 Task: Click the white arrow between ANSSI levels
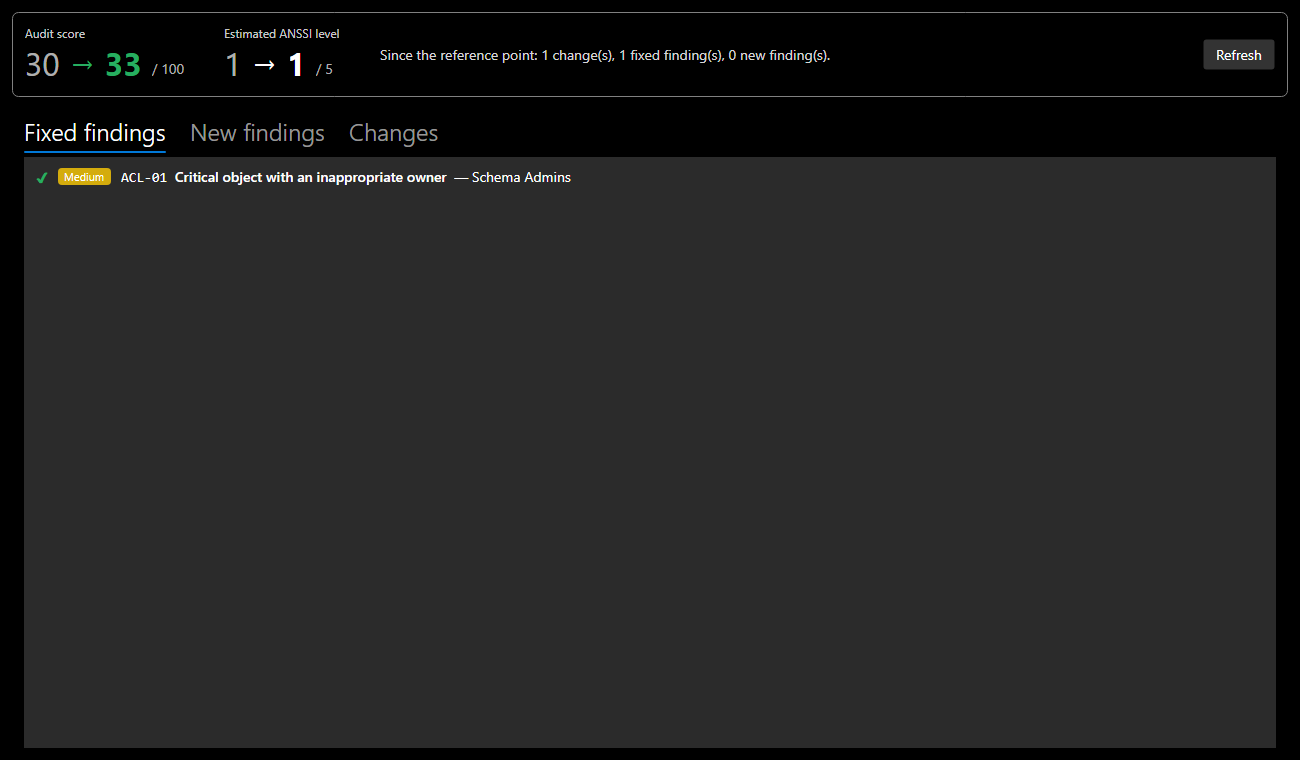pos(264,65)
